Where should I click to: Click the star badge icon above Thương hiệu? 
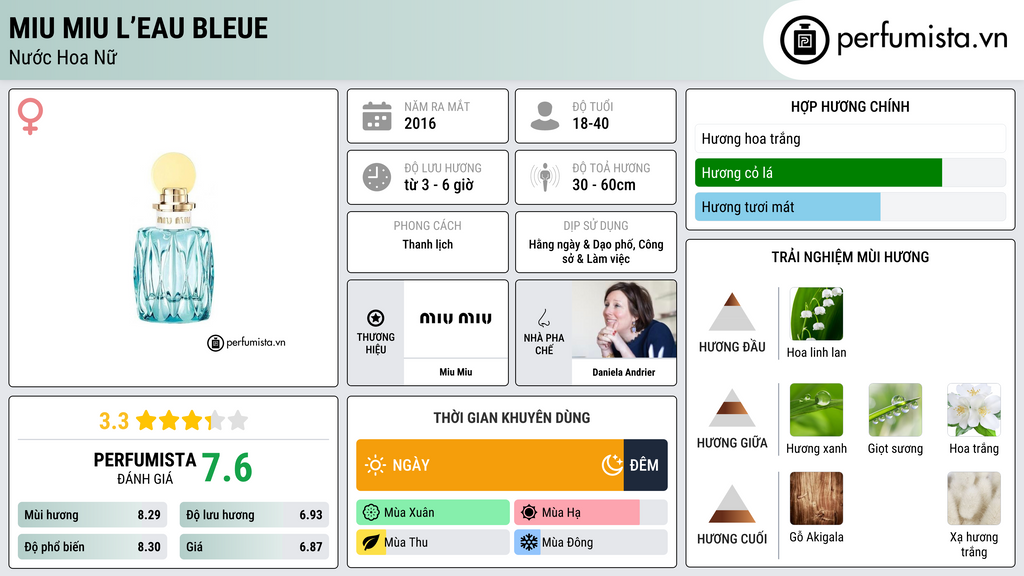(376, 318)
